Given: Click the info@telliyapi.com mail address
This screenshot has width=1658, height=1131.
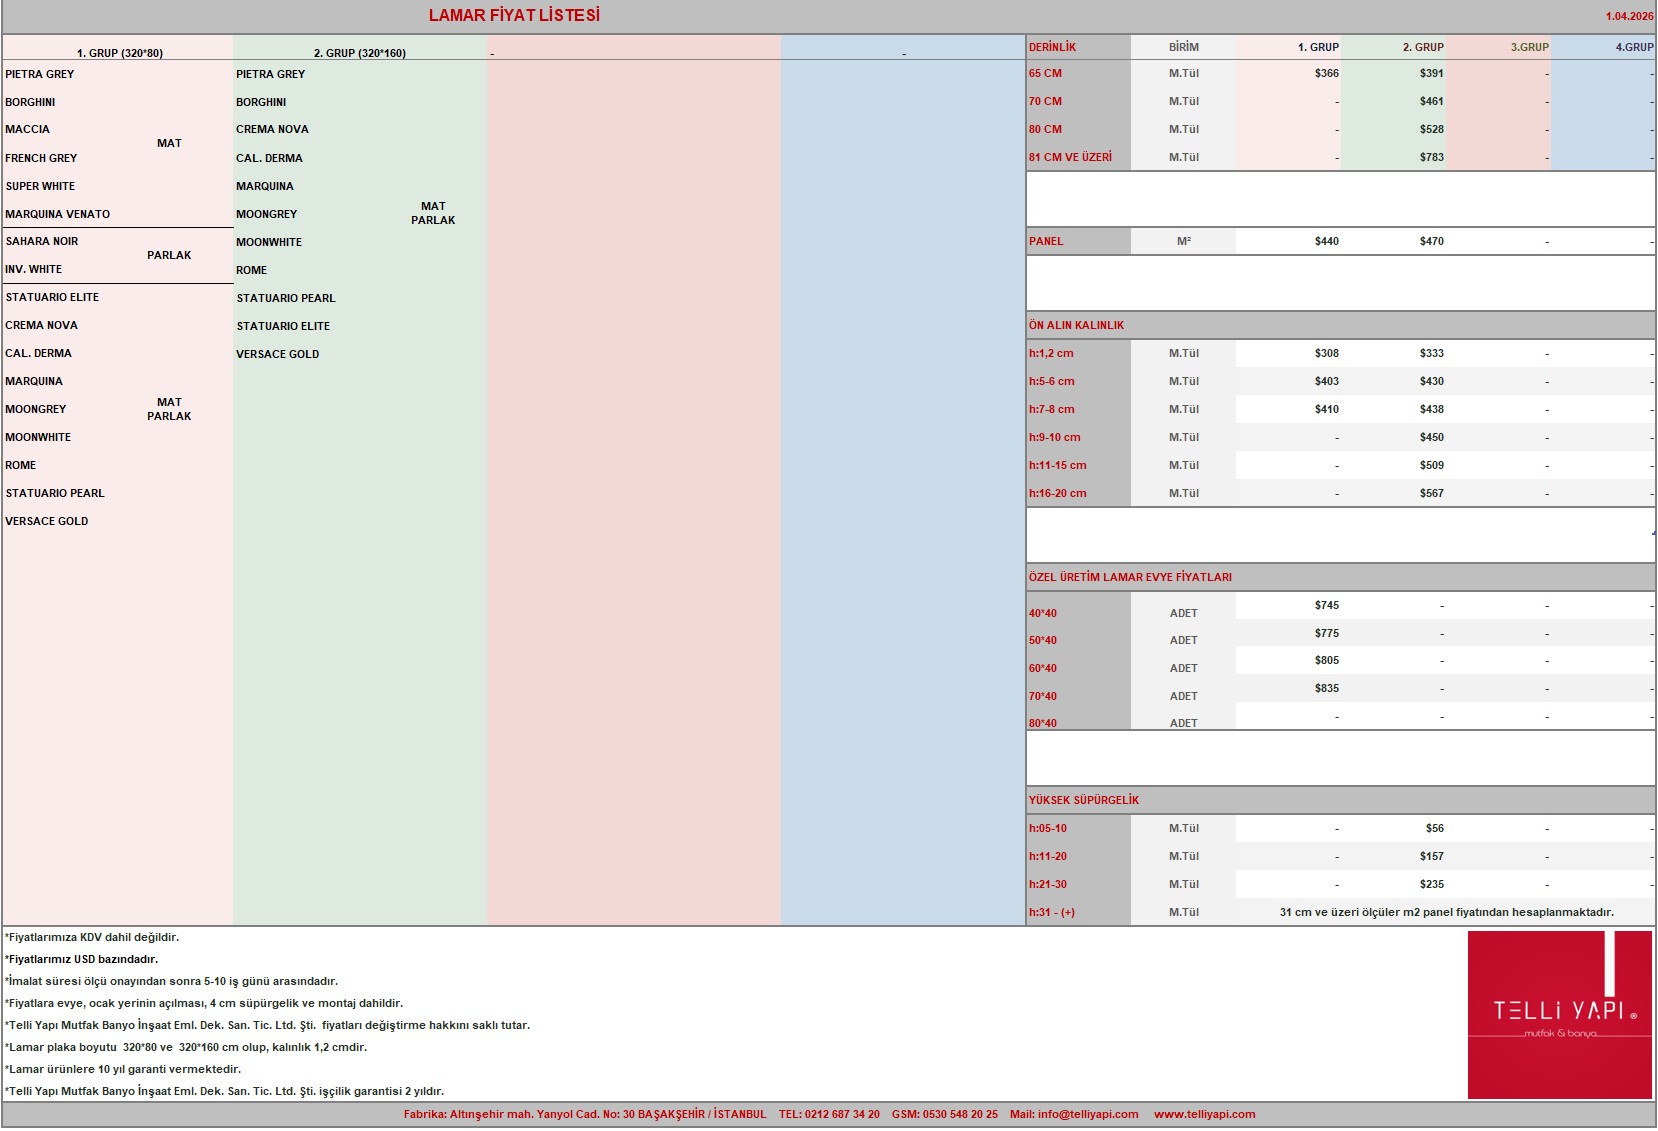Looking at the screenshot, I should (1087, 1114).
